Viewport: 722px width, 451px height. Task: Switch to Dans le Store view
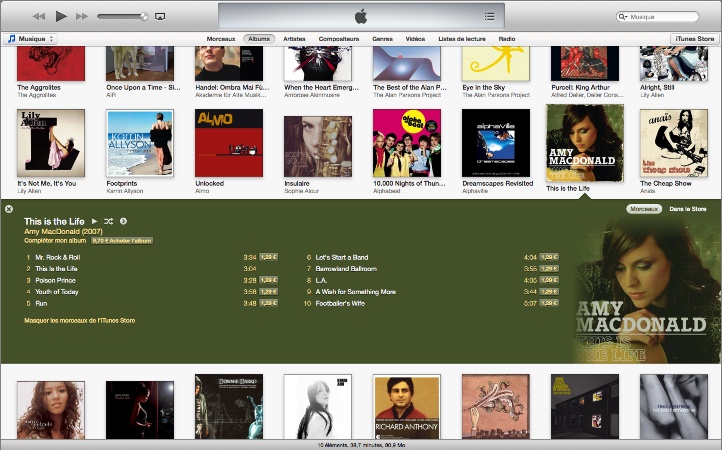click(x=687, y=209)
